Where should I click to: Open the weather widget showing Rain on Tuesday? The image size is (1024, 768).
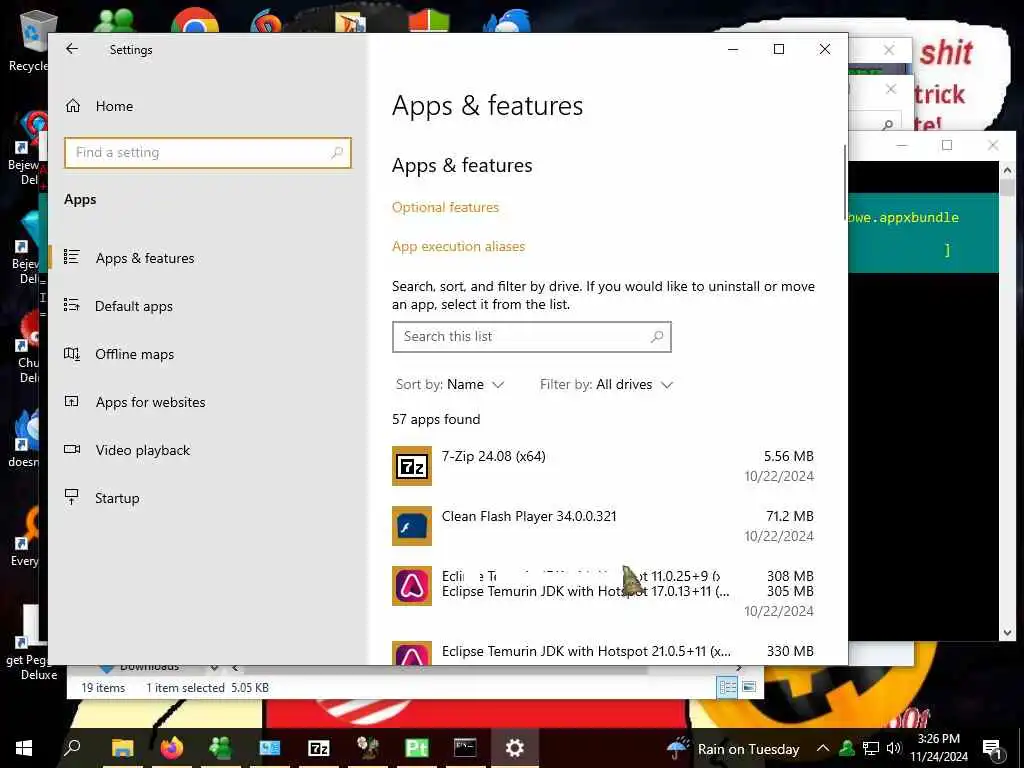coord(734,748)
